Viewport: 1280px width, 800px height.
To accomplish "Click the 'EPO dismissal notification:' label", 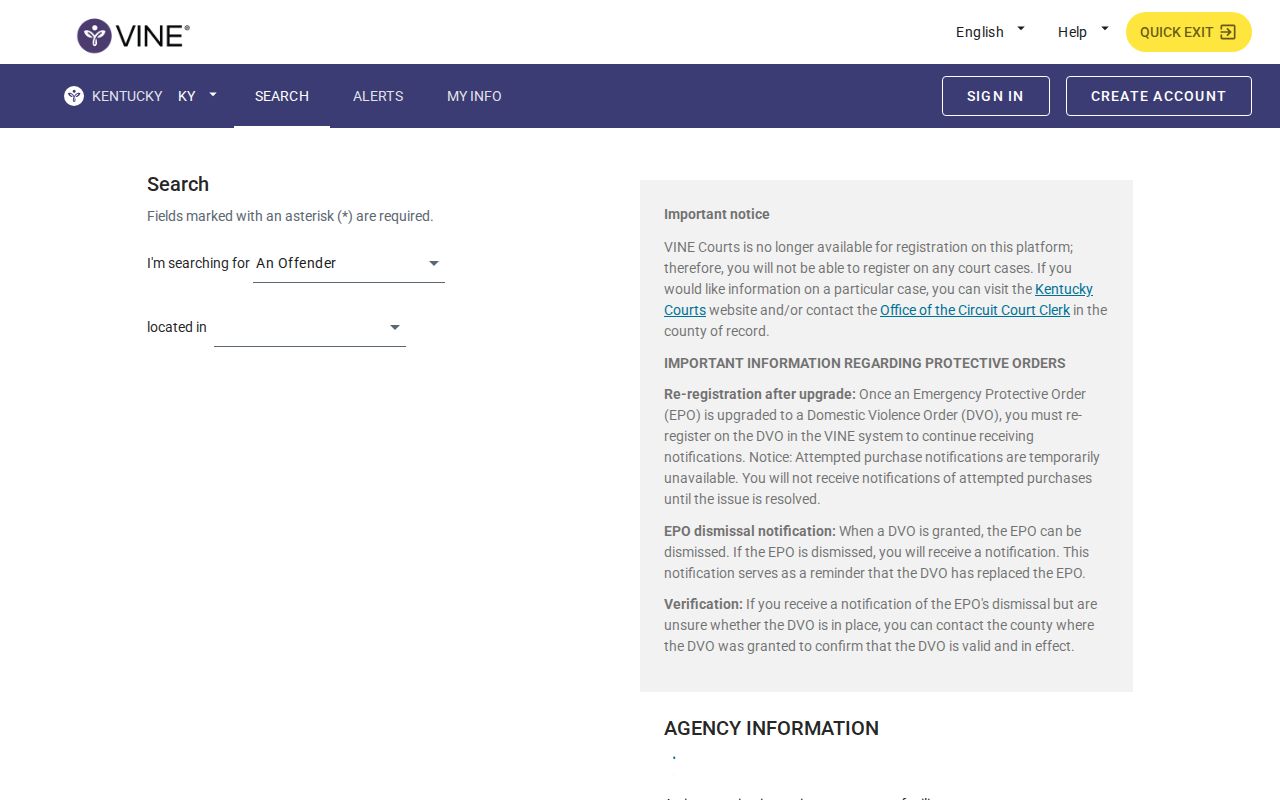I will (750, 531).
